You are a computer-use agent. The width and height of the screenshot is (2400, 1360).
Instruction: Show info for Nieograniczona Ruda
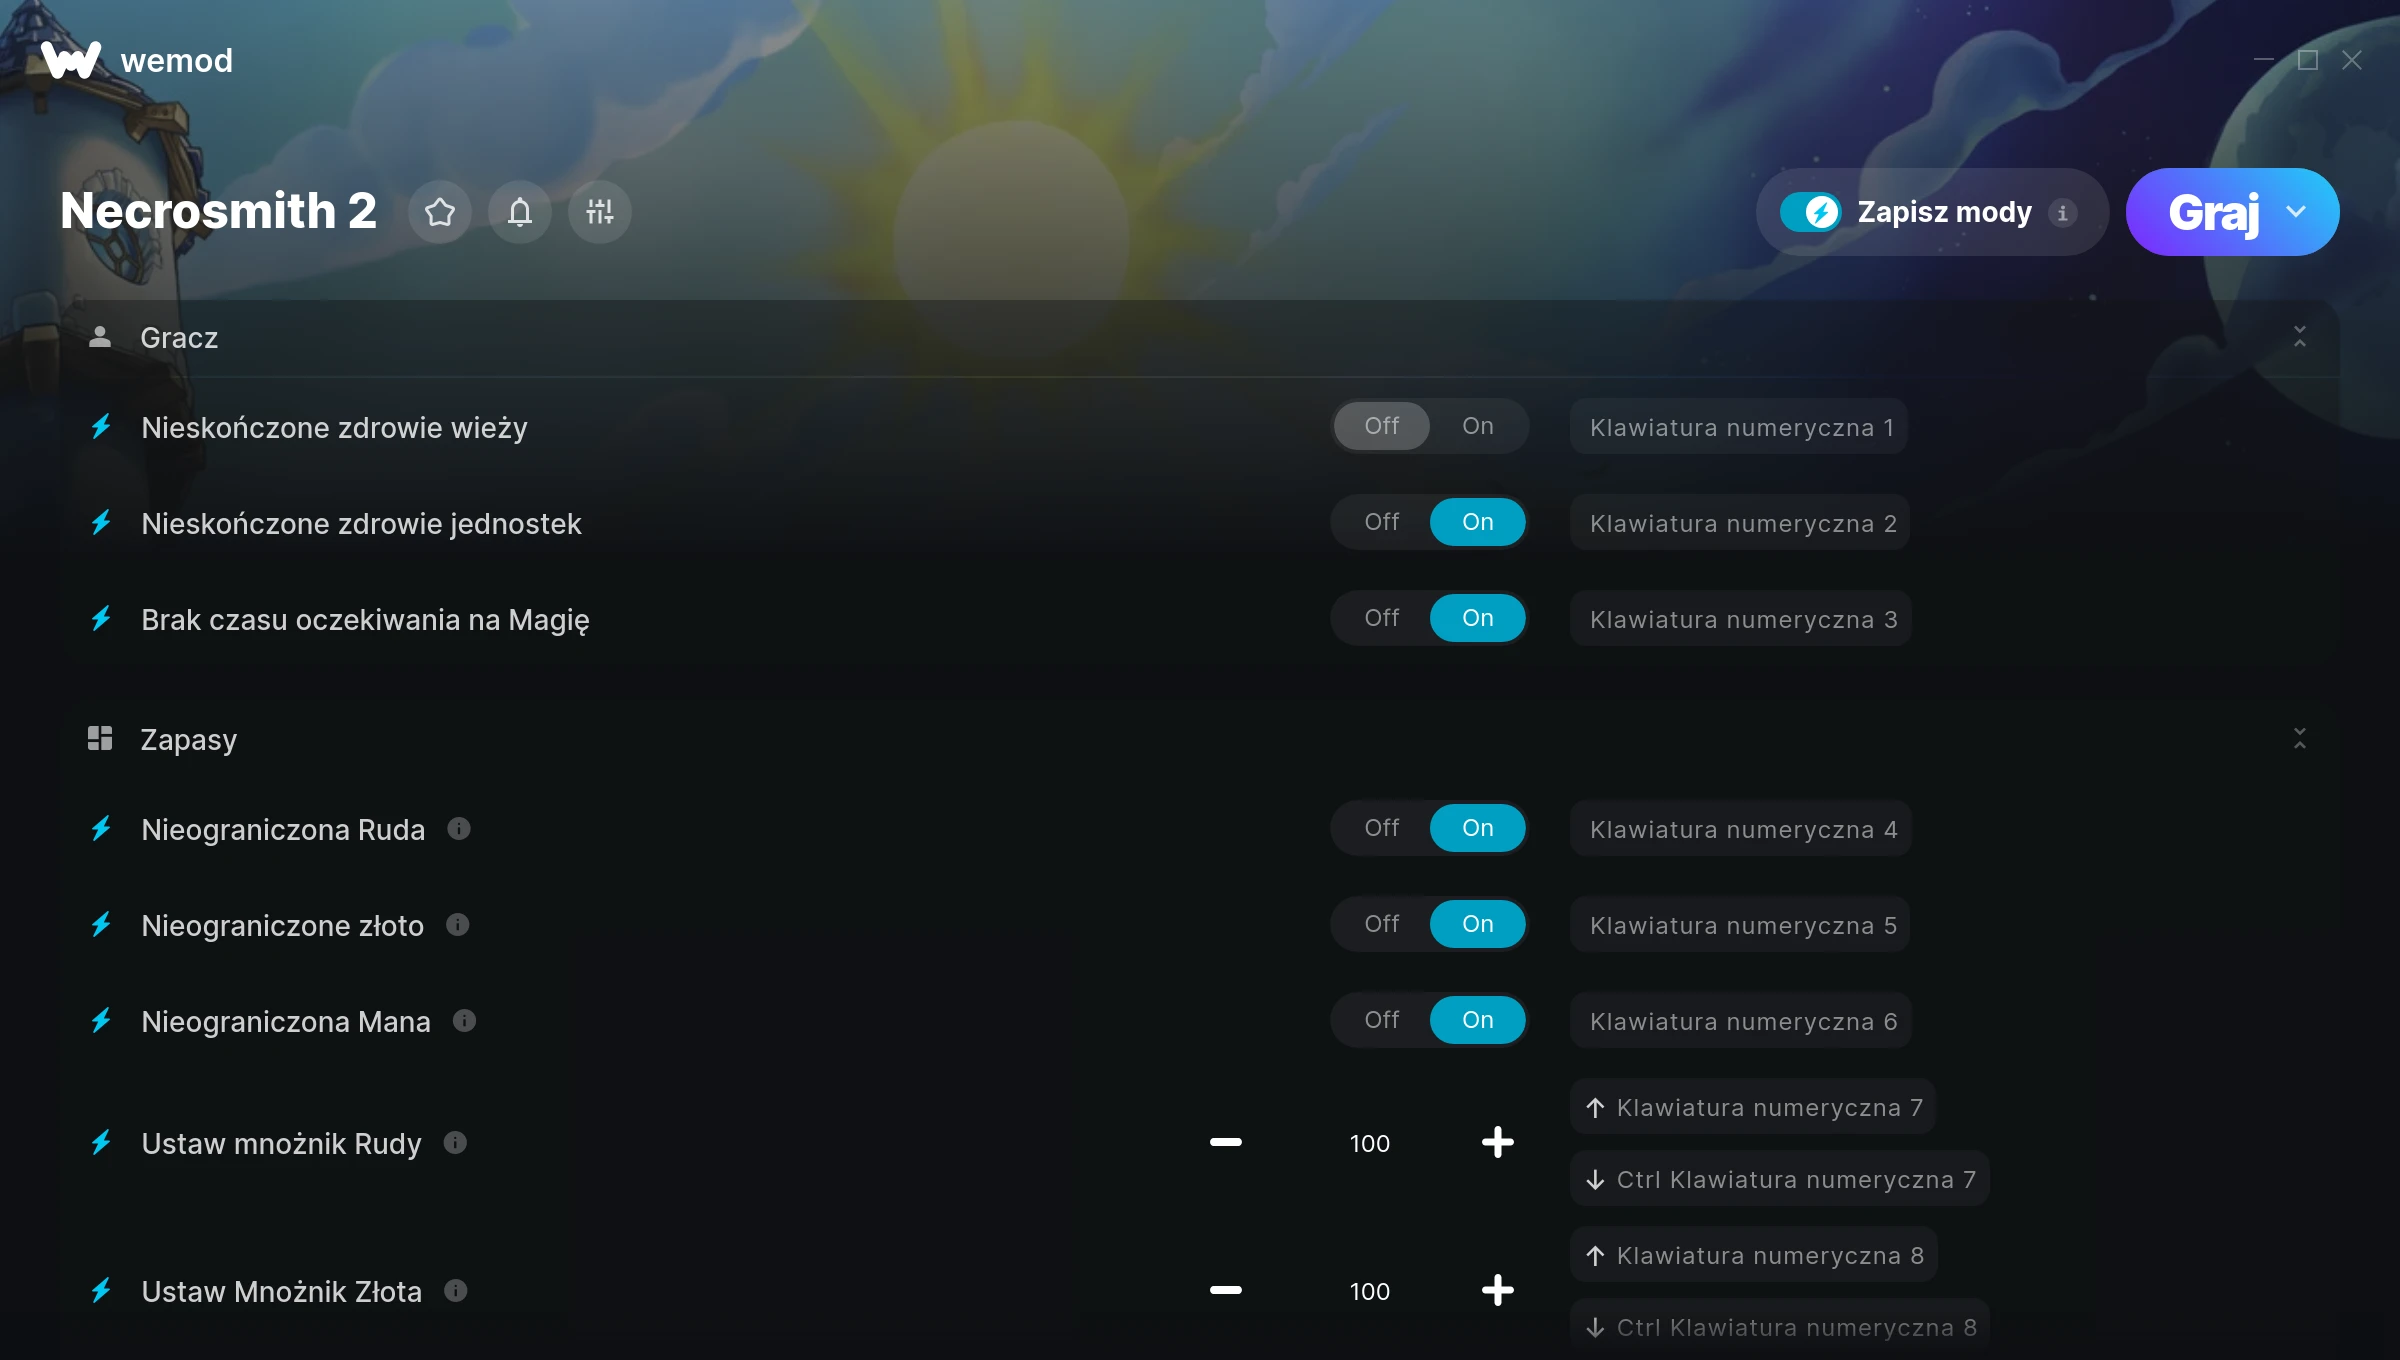click(459, 829)
